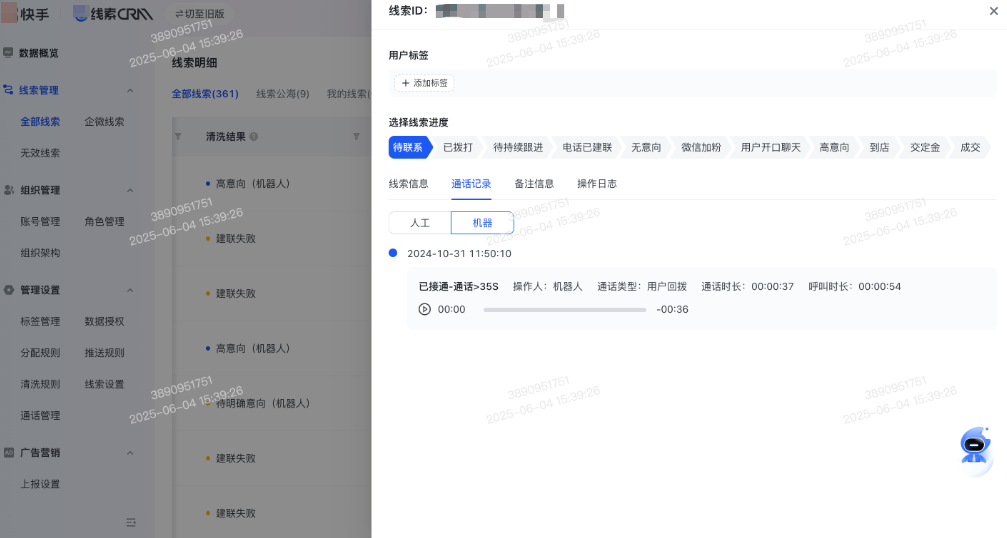The height and width of the screenshot is (538, 1007).
Task: Set lead progress to 交定金
Action: (925, 148)
